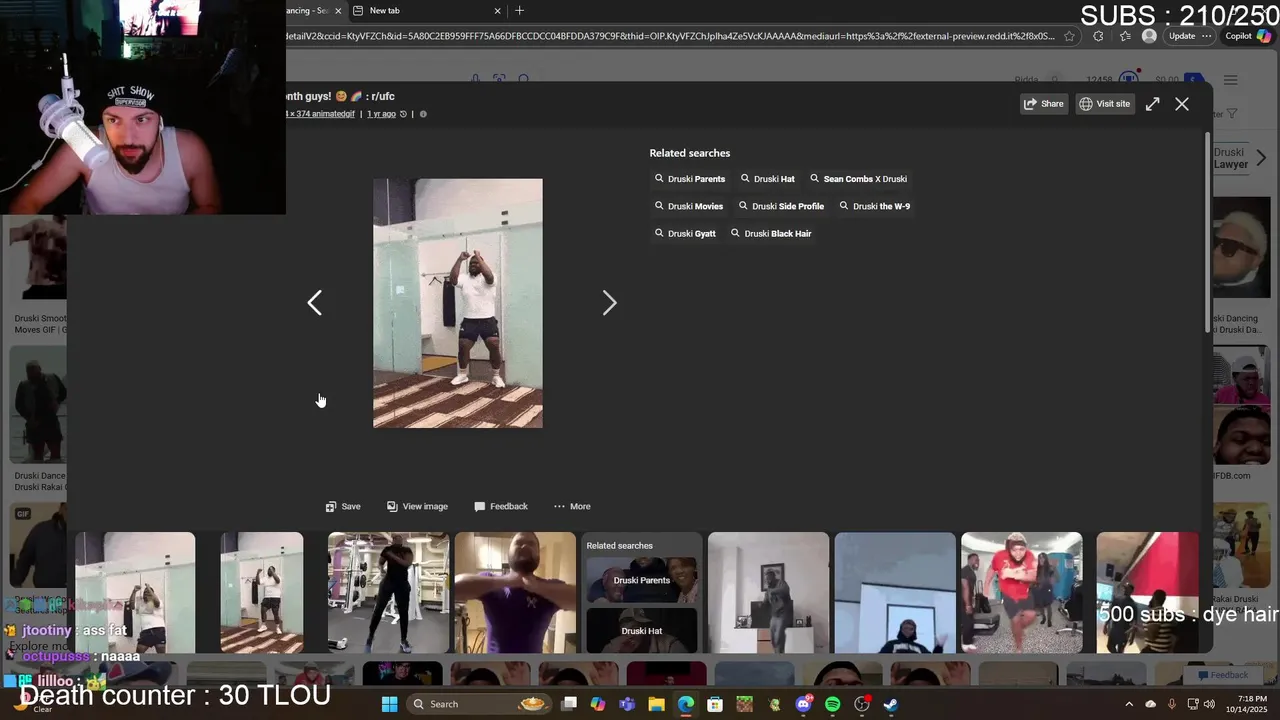Click the browser address bar URL
The image size is (1280, 720).
click(670, 36)
